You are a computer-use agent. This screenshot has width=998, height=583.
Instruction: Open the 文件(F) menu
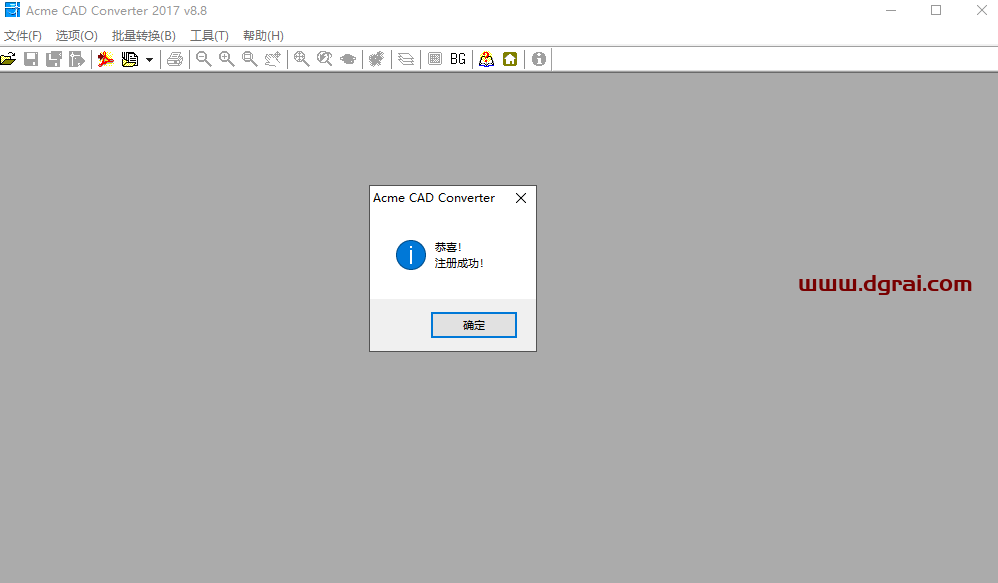tap(23, 36)
